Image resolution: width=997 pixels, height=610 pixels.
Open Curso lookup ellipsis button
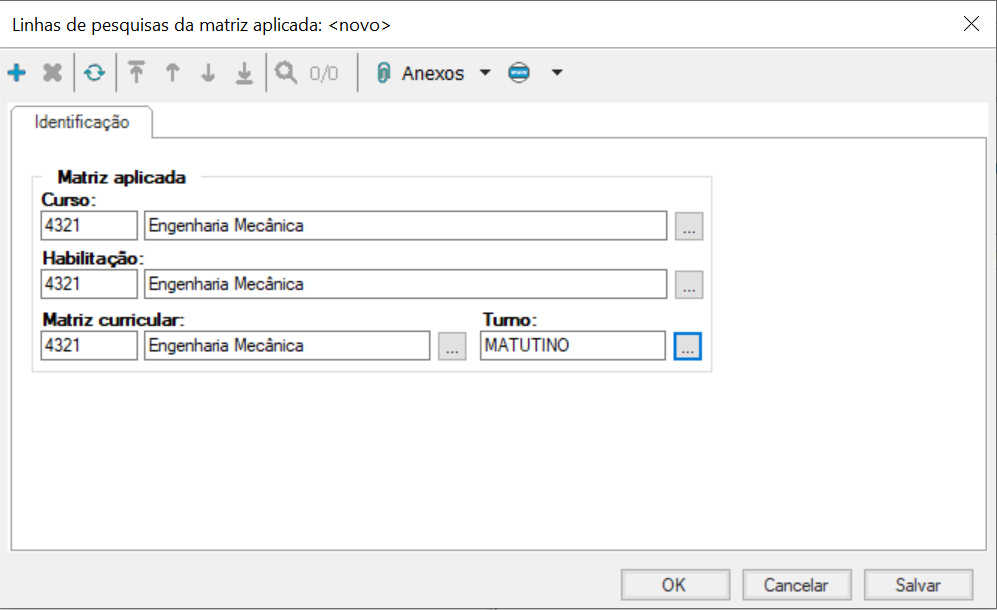[x=689, y=226]
